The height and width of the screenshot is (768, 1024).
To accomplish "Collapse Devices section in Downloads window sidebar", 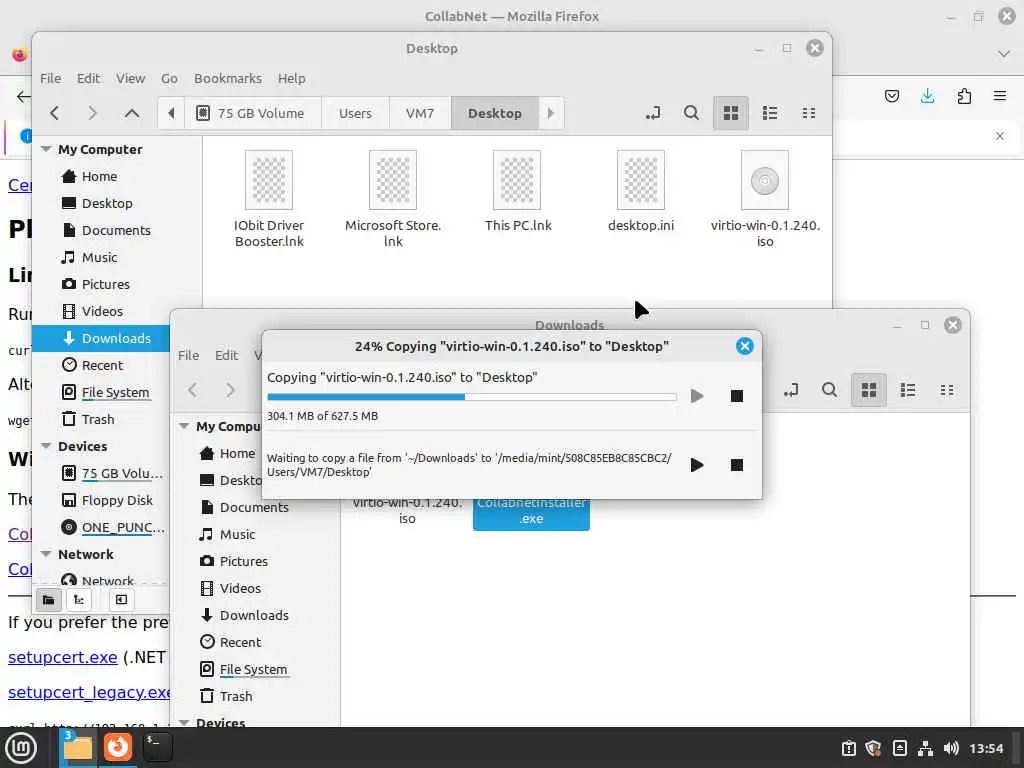I will point(184,722).
